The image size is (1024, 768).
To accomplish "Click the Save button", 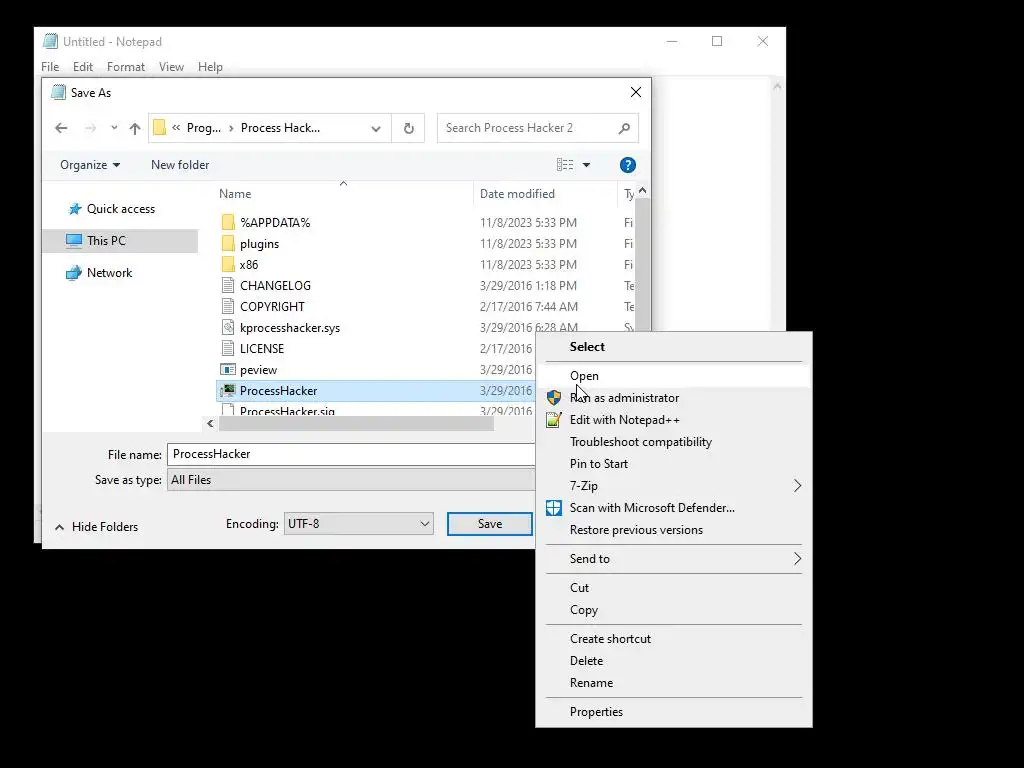I will 490,524.
